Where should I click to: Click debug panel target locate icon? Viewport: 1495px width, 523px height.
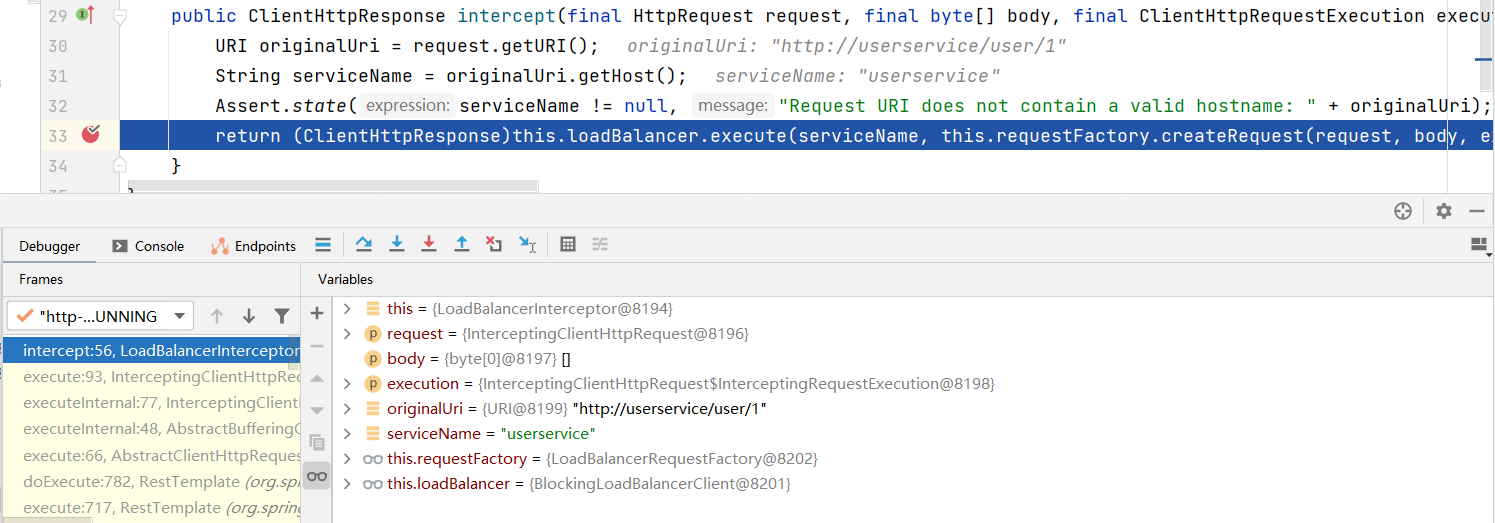click(x=1403, y=211)
